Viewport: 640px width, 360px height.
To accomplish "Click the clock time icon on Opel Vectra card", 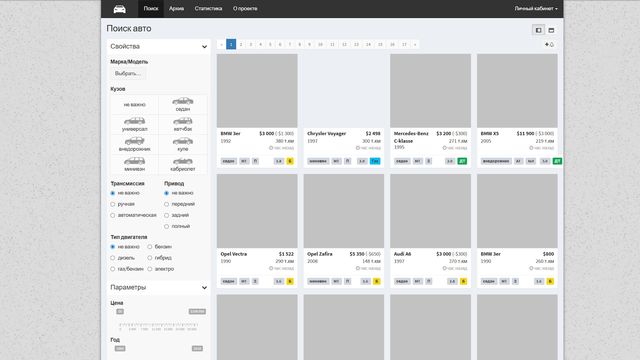I will [271, 268].
